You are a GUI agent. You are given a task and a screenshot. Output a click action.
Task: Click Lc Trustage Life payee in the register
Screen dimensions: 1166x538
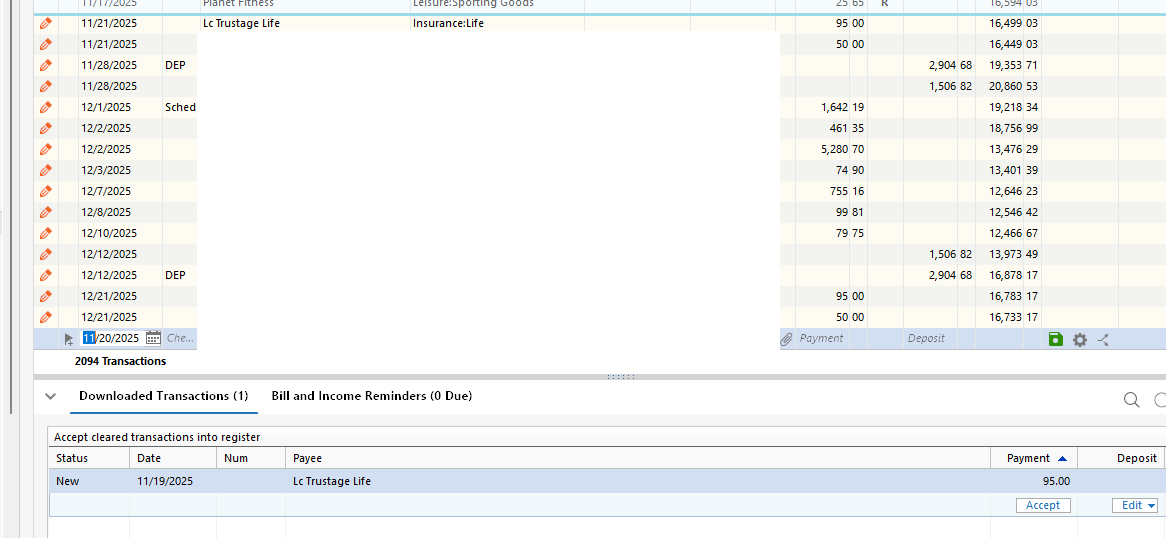pos(242,24)
